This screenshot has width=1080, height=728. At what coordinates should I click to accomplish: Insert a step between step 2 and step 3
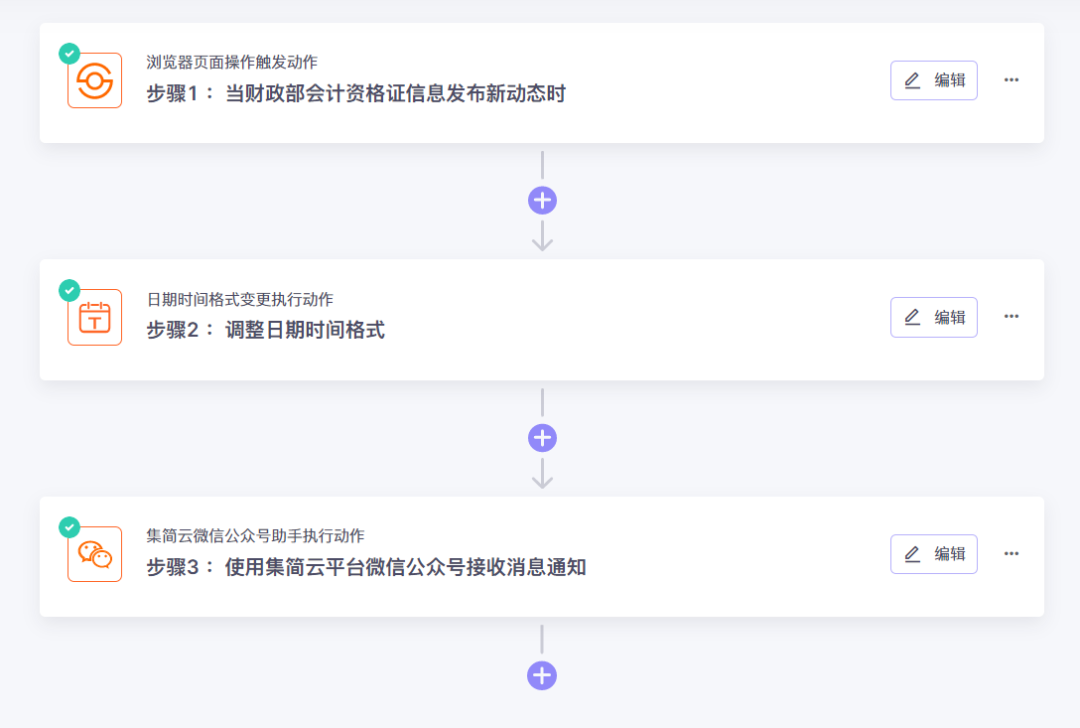point(542,438)
